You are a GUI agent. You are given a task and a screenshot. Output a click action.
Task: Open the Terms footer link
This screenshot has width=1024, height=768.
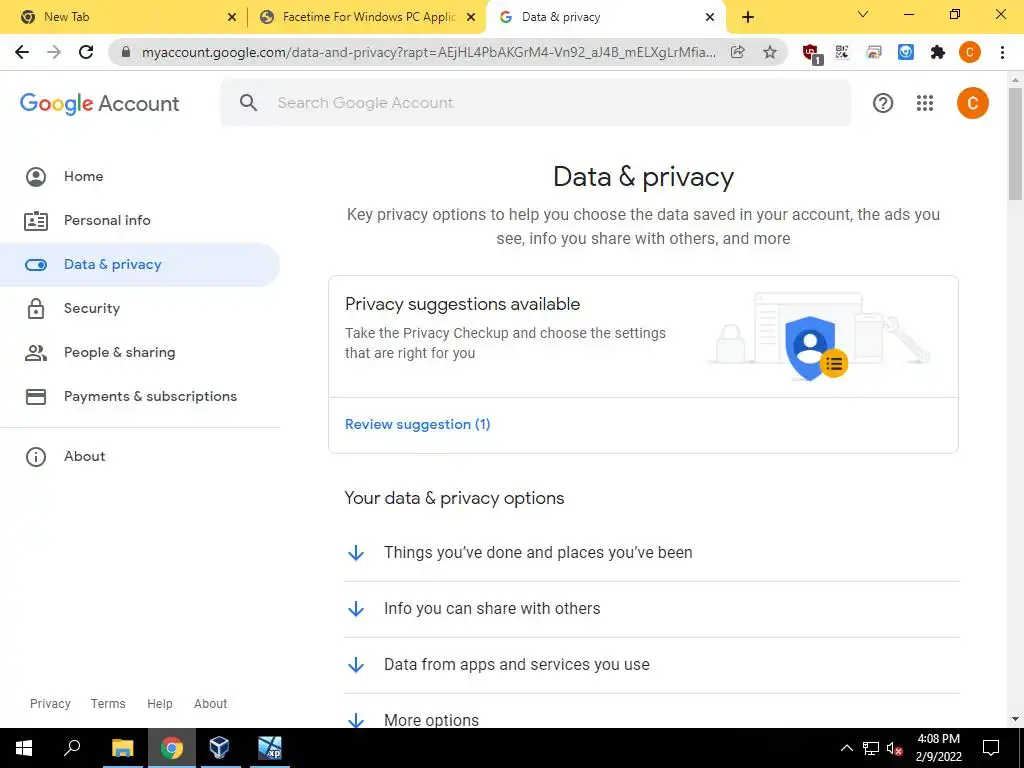pos(108,703)
